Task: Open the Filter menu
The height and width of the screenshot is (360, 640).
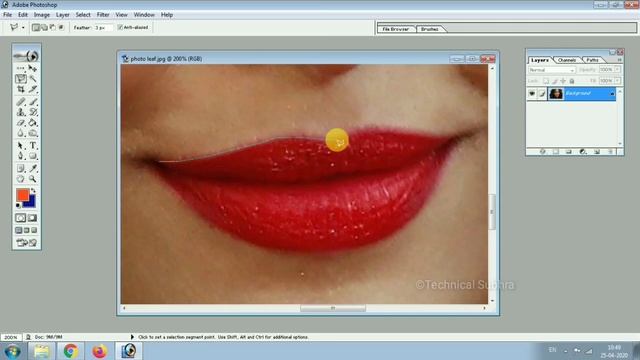Action: [103, 15]
